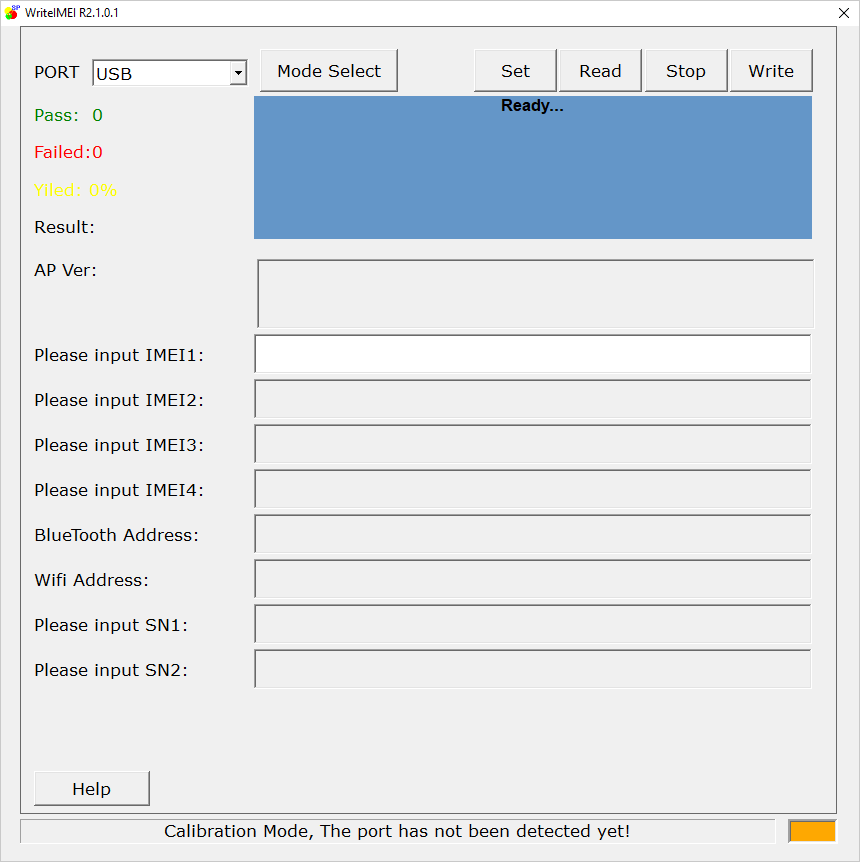This screenshot has height=862, width=860.
Task: Click the red Failed counter label
Action: [x=68, y=152]
